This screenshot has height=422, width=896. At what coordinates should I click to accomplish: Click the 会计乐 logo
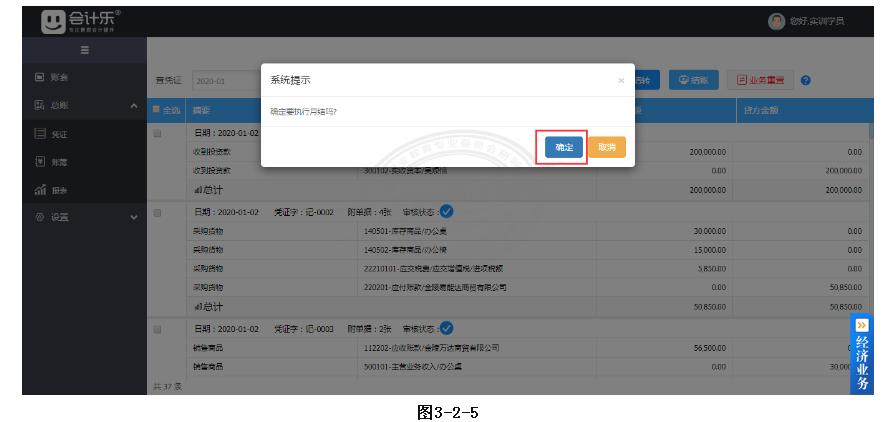(80, 22)
